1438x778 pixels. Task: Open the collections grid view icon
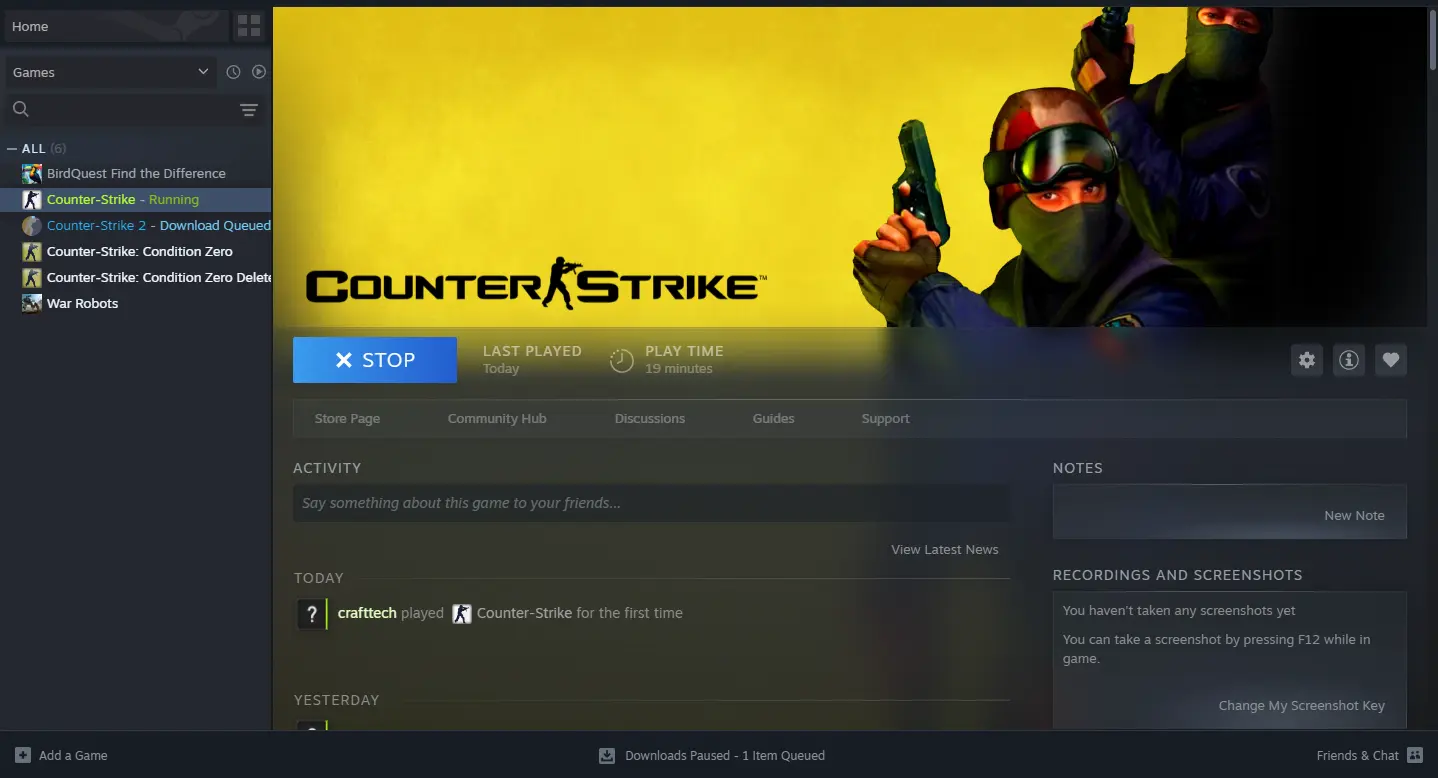click(x=249, y=26)
